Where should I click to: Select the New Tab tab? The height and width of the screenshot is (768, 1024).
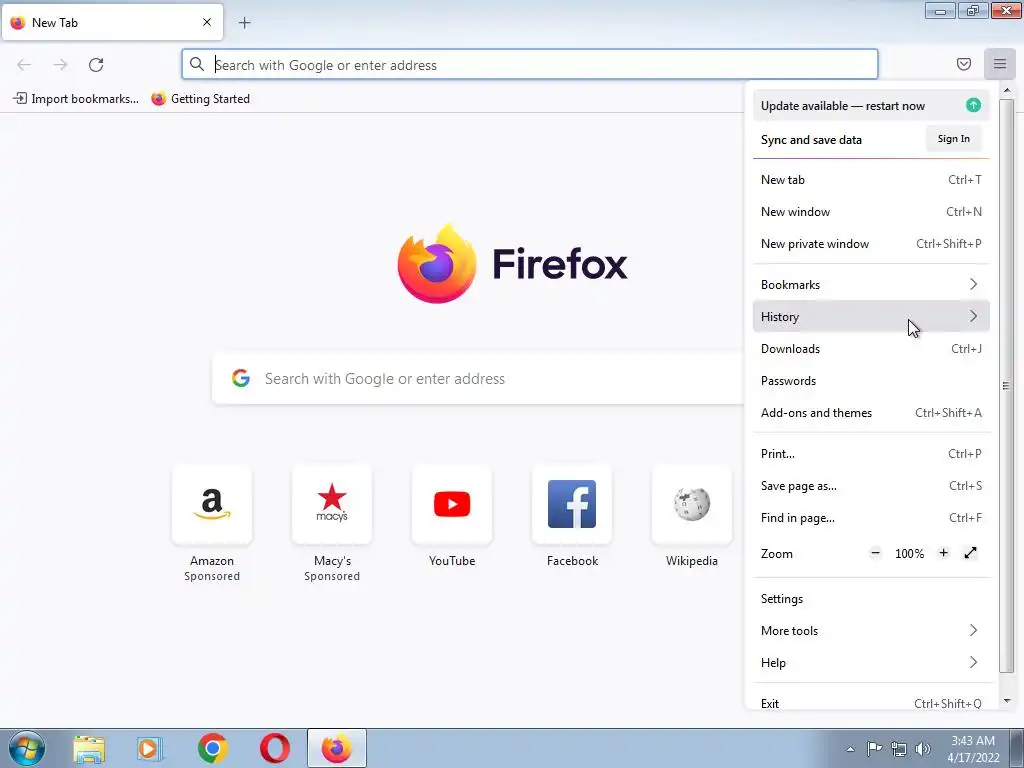pos(112,22)
